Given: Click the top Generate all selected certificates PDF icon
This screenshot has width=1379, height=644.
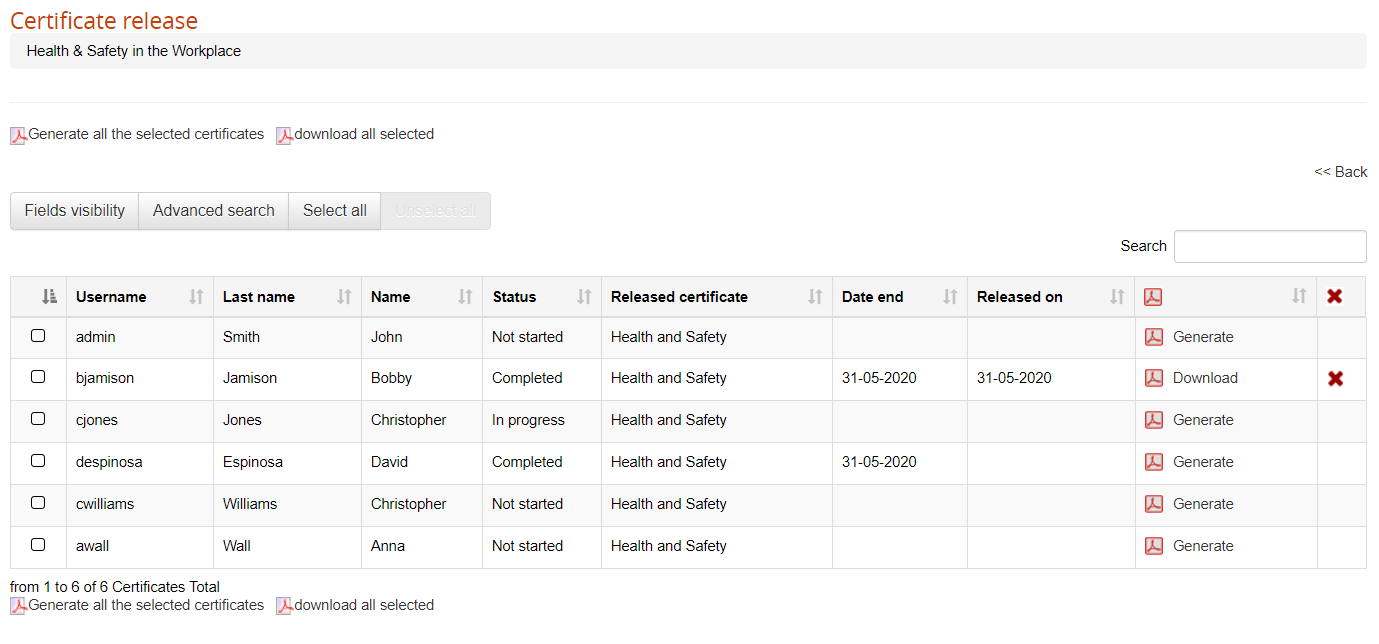Looking at the screenshot, I should coord(17,134).
